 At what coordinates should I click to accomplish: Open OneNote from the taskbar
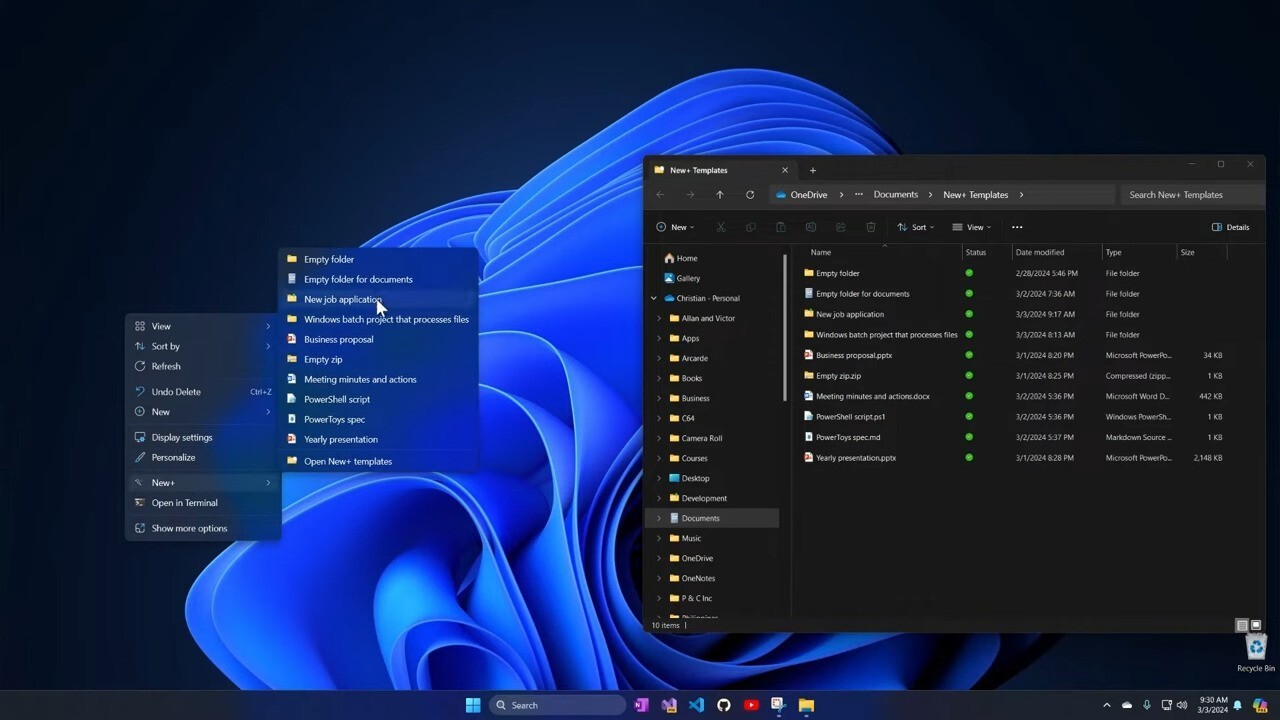tap(641, 705)
